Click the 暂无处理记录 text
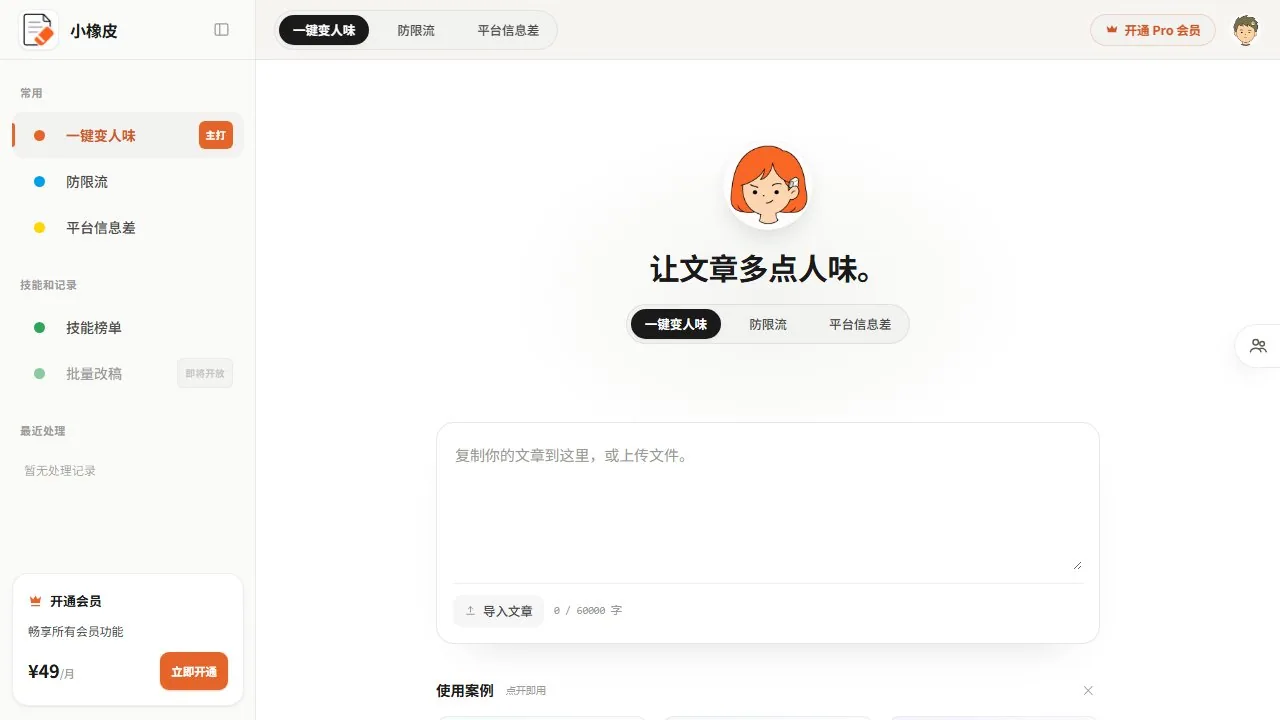 (60, 471)
